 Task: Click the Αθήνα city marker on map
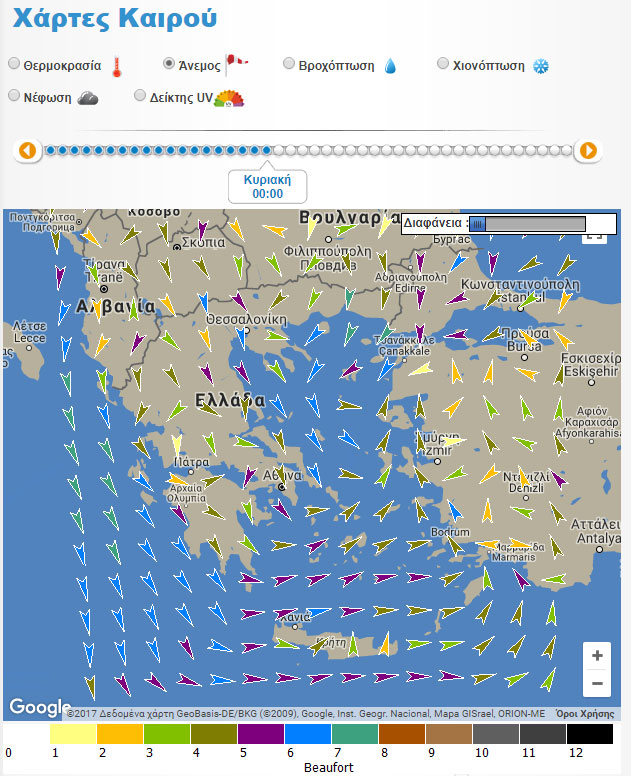coord(282,487)
